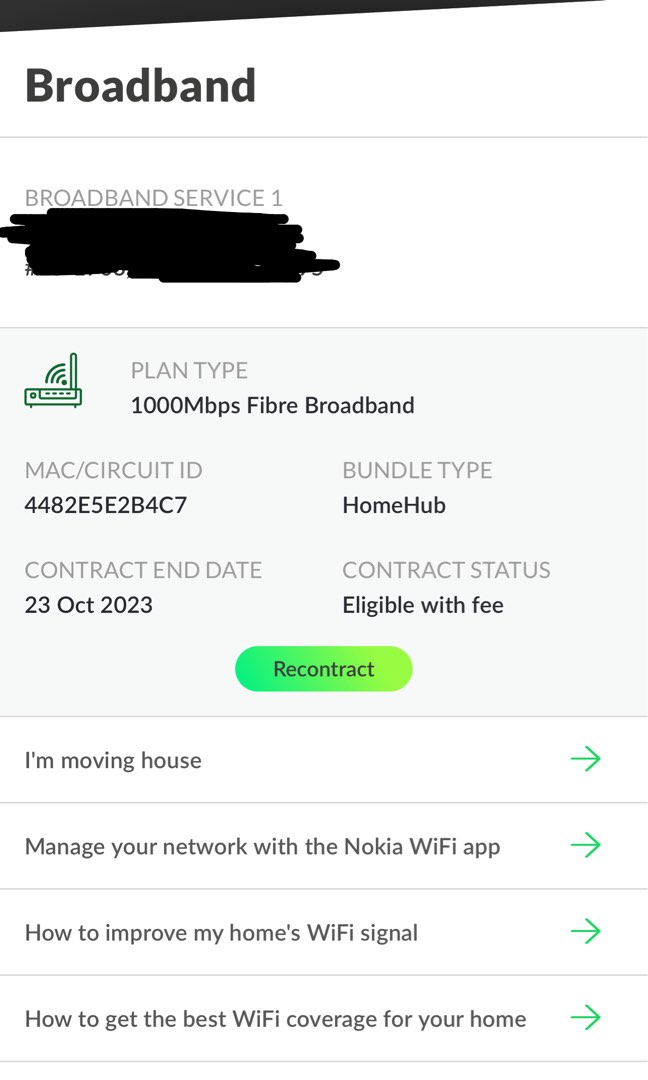Image resolution: width=648 pixels, height=1080 pixels.
Task: Click the MAC/Circuit ID value 4482E5E2B4C7
Action: click(108, 504)
